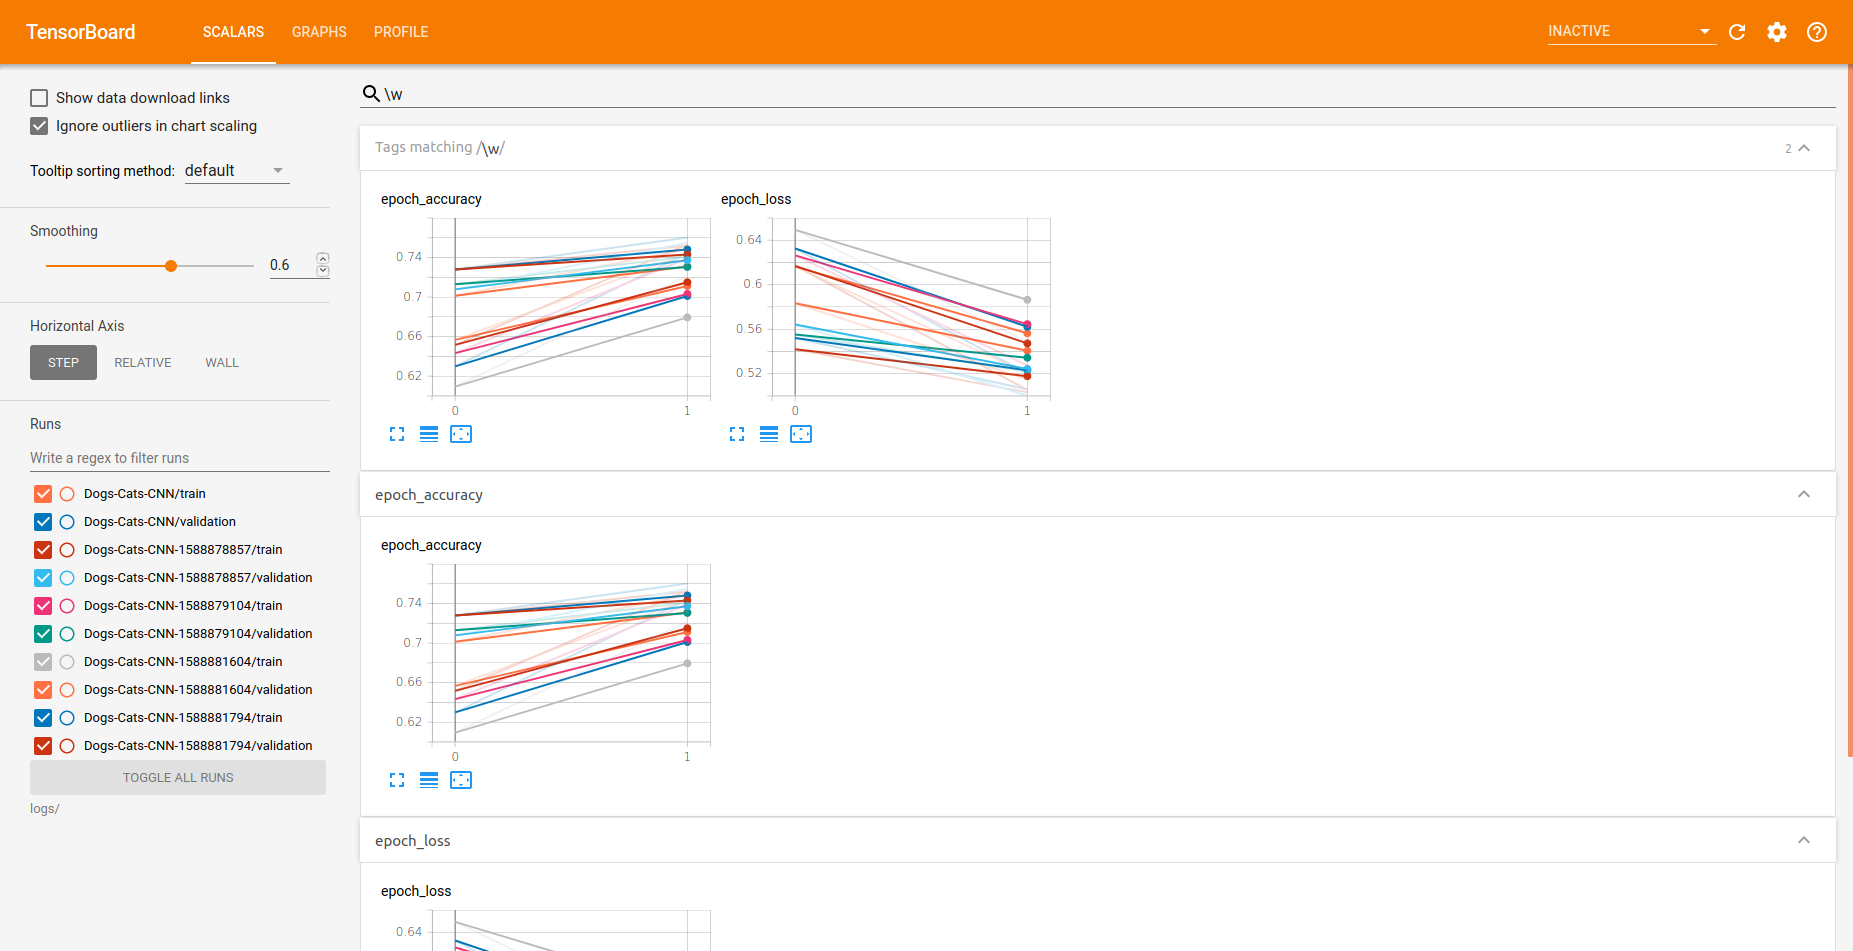1853x951 pixels.
Task: Reload TensorBoard data with refresh icon
Action: pos(1737,32)
